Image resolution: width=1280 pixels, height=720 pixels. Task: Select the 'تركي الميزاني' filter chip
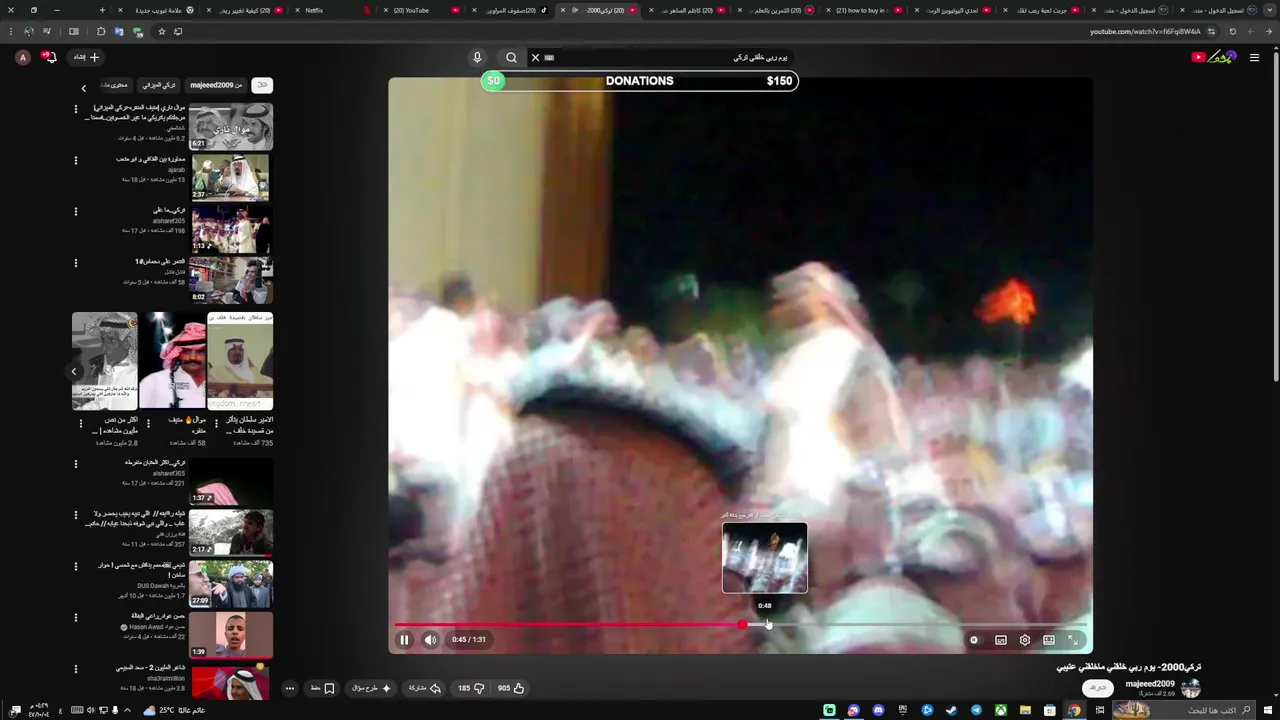[x=159, y=85]
